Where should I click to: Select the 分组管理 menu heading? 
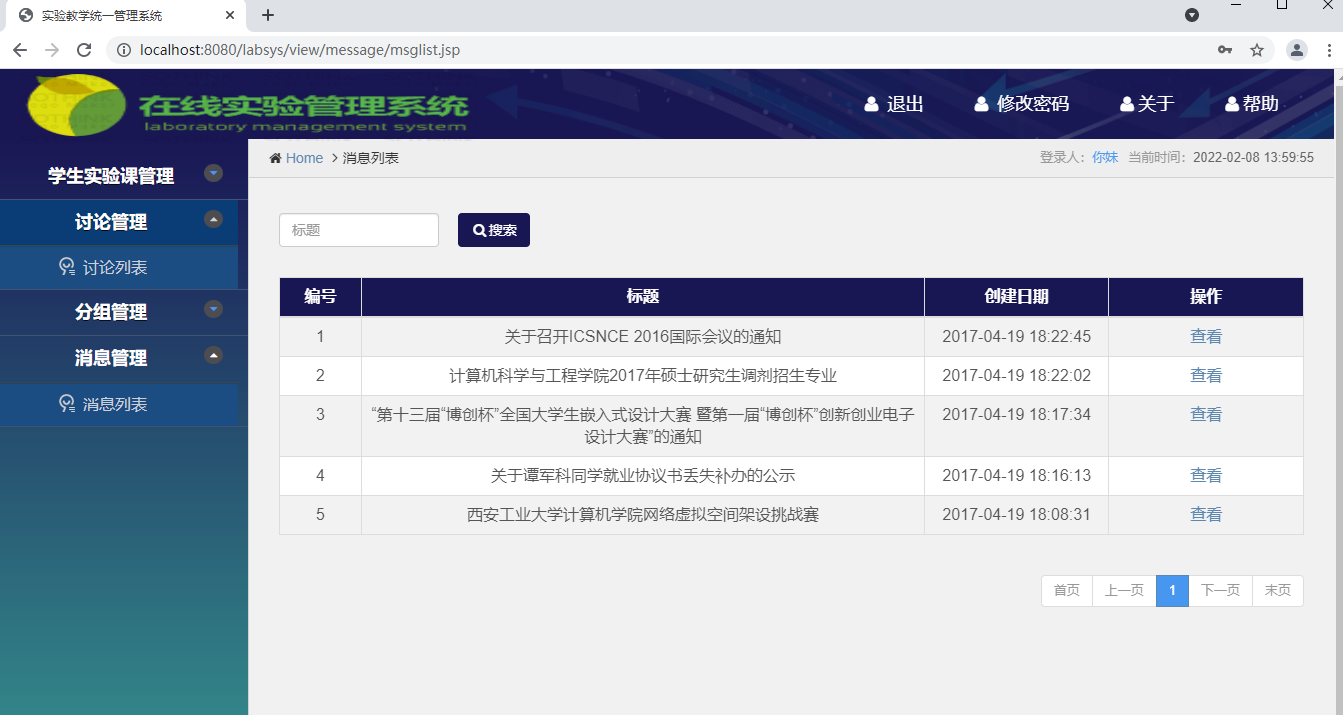click(x=111, y=312)
